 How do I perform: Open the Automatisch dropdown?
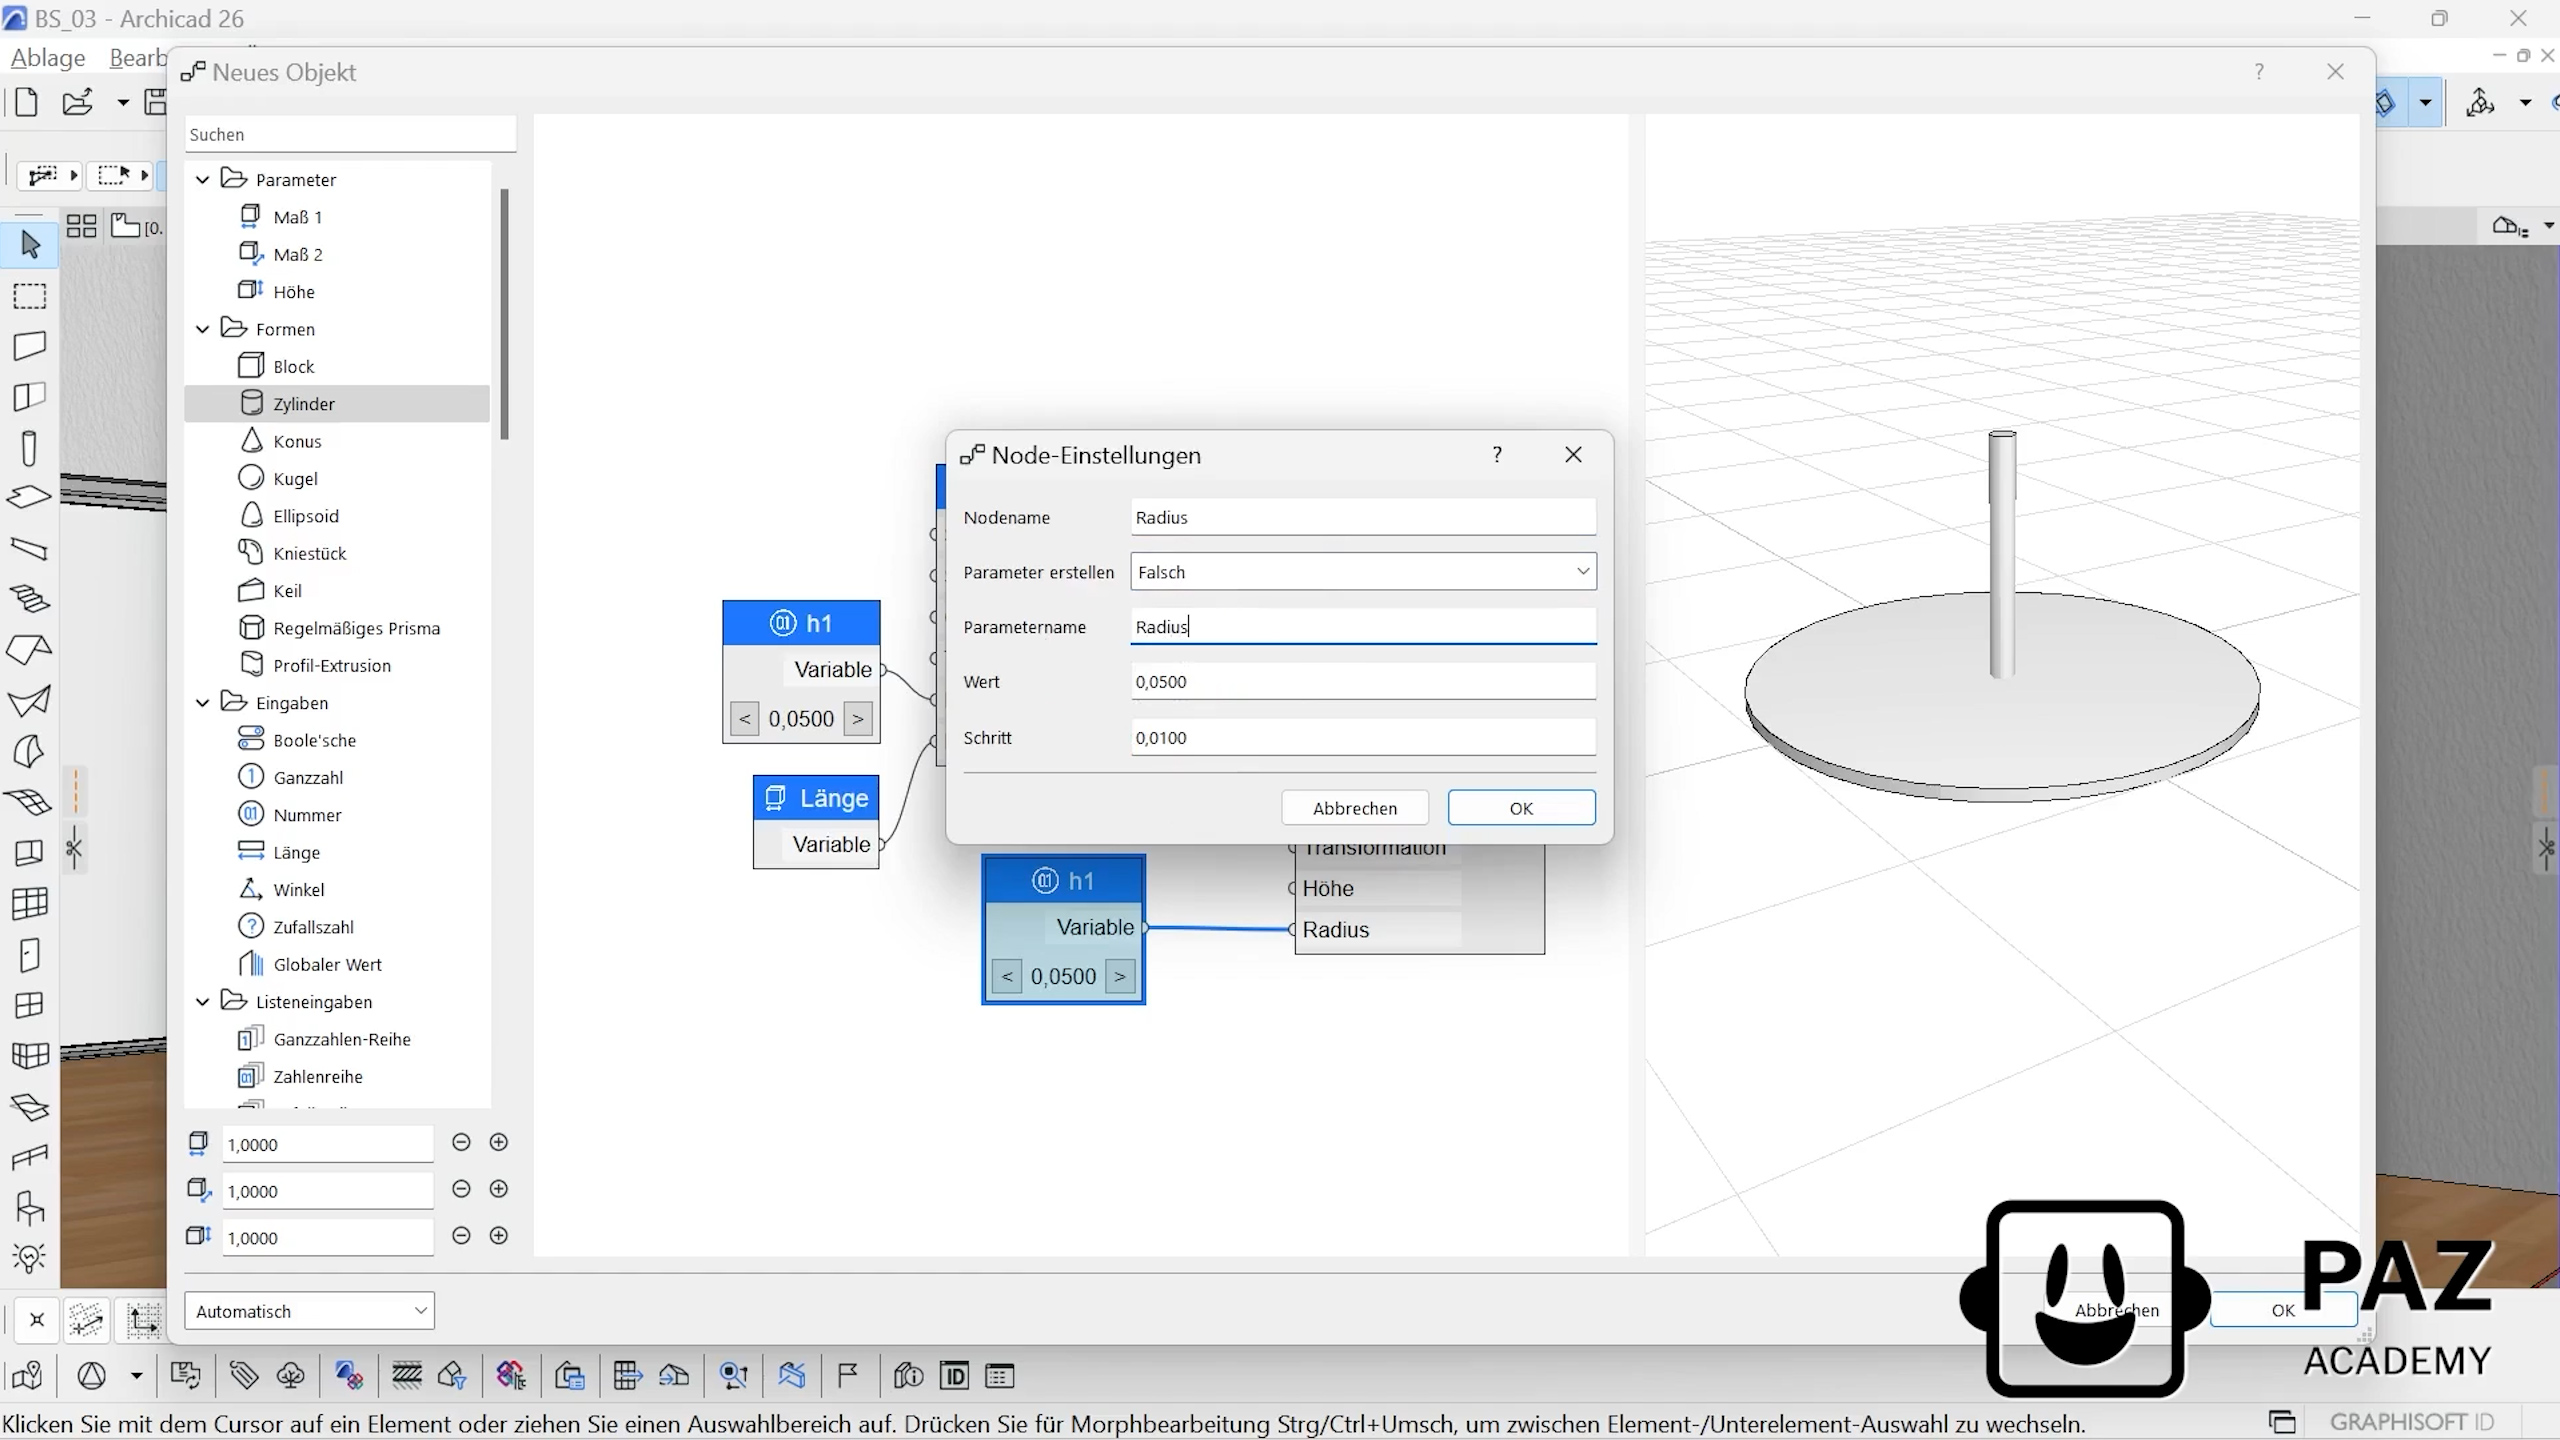click(309, 1311)
